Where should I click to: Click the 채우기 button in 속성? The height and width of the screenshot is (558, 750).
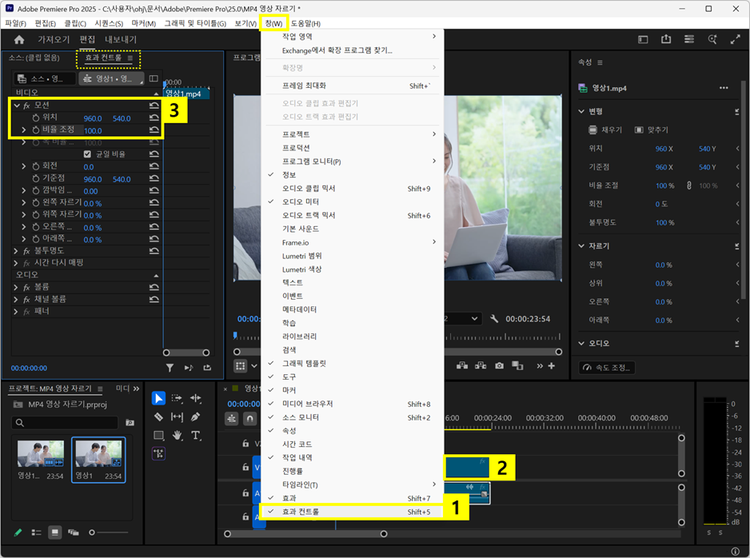[x=606, y=130]
